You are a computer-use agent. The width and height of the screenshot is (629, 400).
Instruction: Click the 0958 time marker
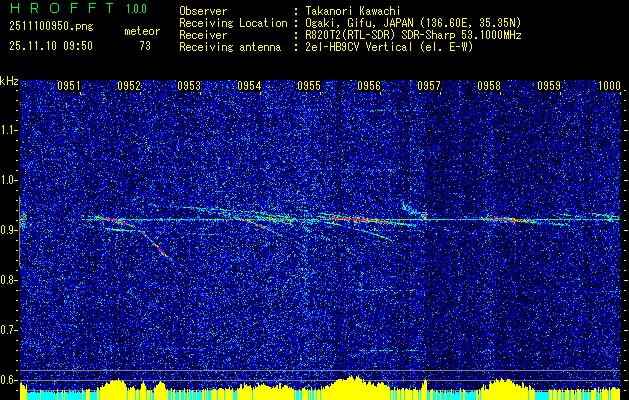click(489, 85)
